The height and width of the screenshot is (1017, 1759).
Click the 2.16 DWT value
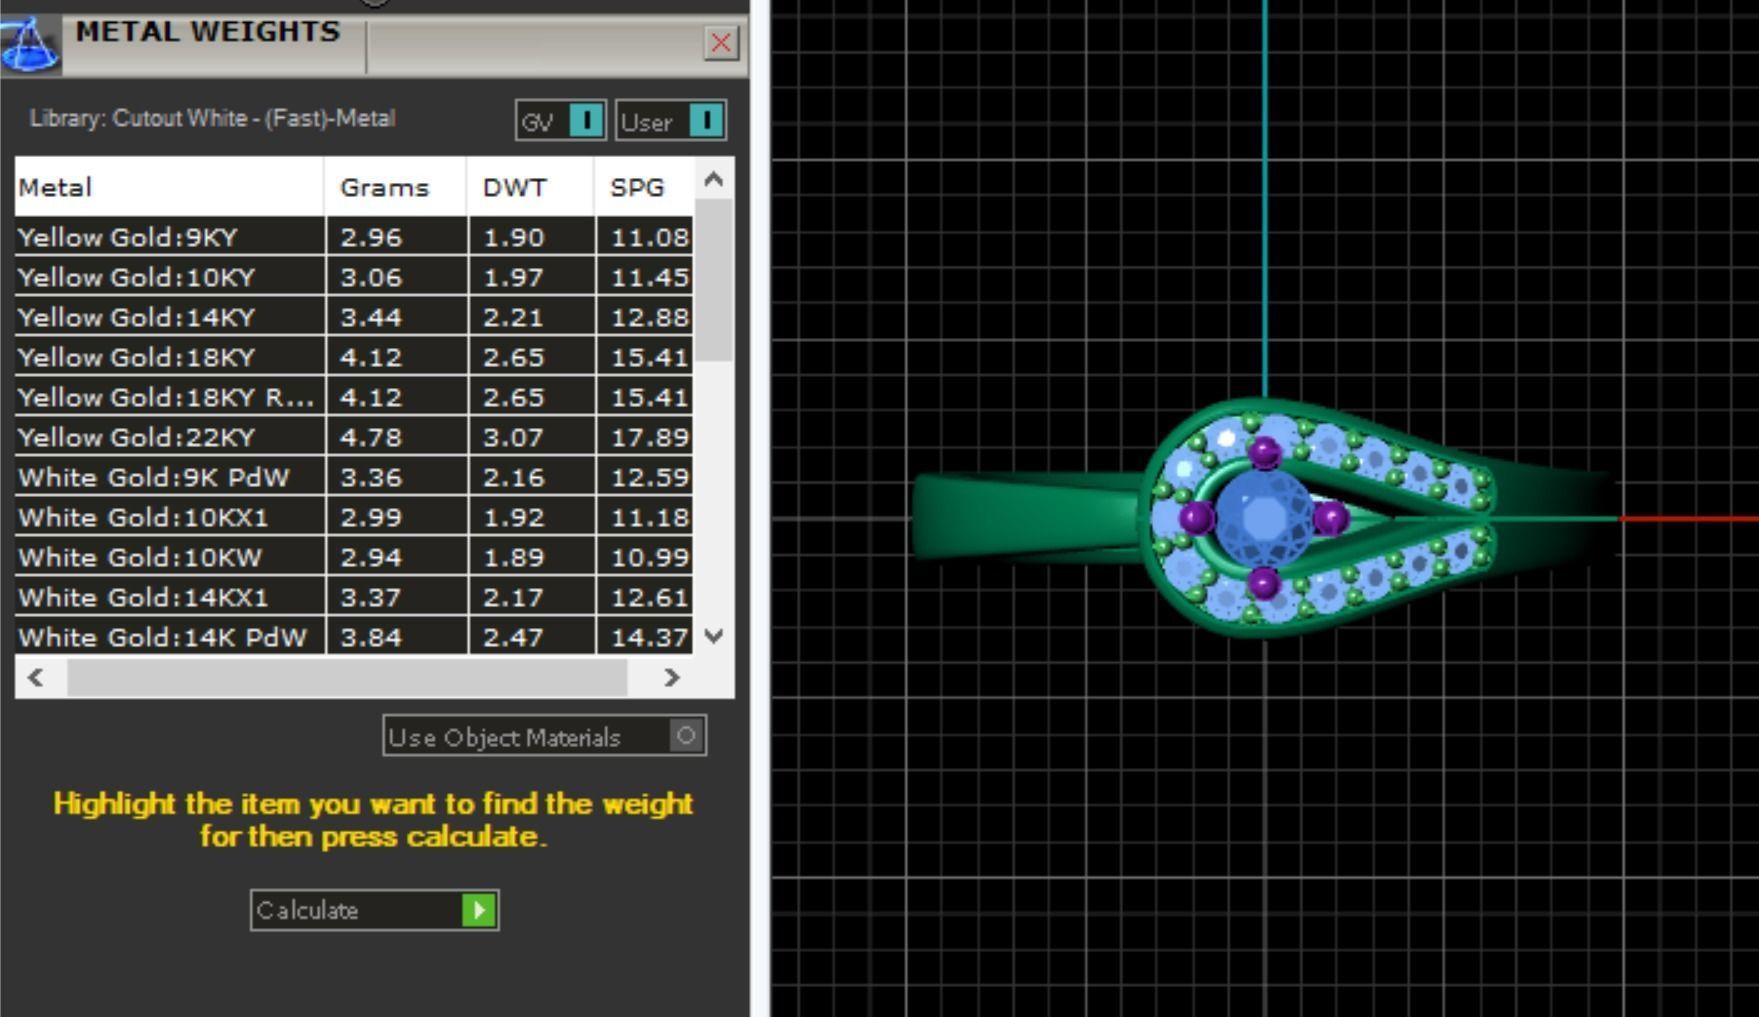point(514,477)
